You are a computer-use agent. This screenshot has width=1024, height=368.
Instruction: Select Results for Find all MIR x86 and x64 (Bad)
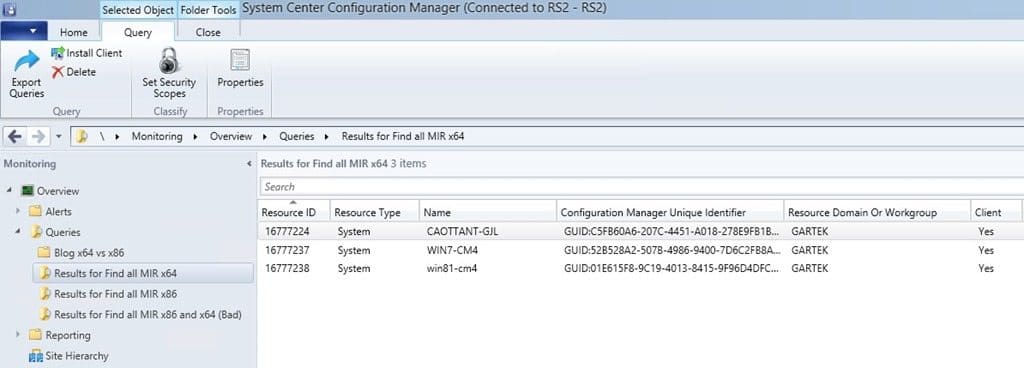point(148,314)
